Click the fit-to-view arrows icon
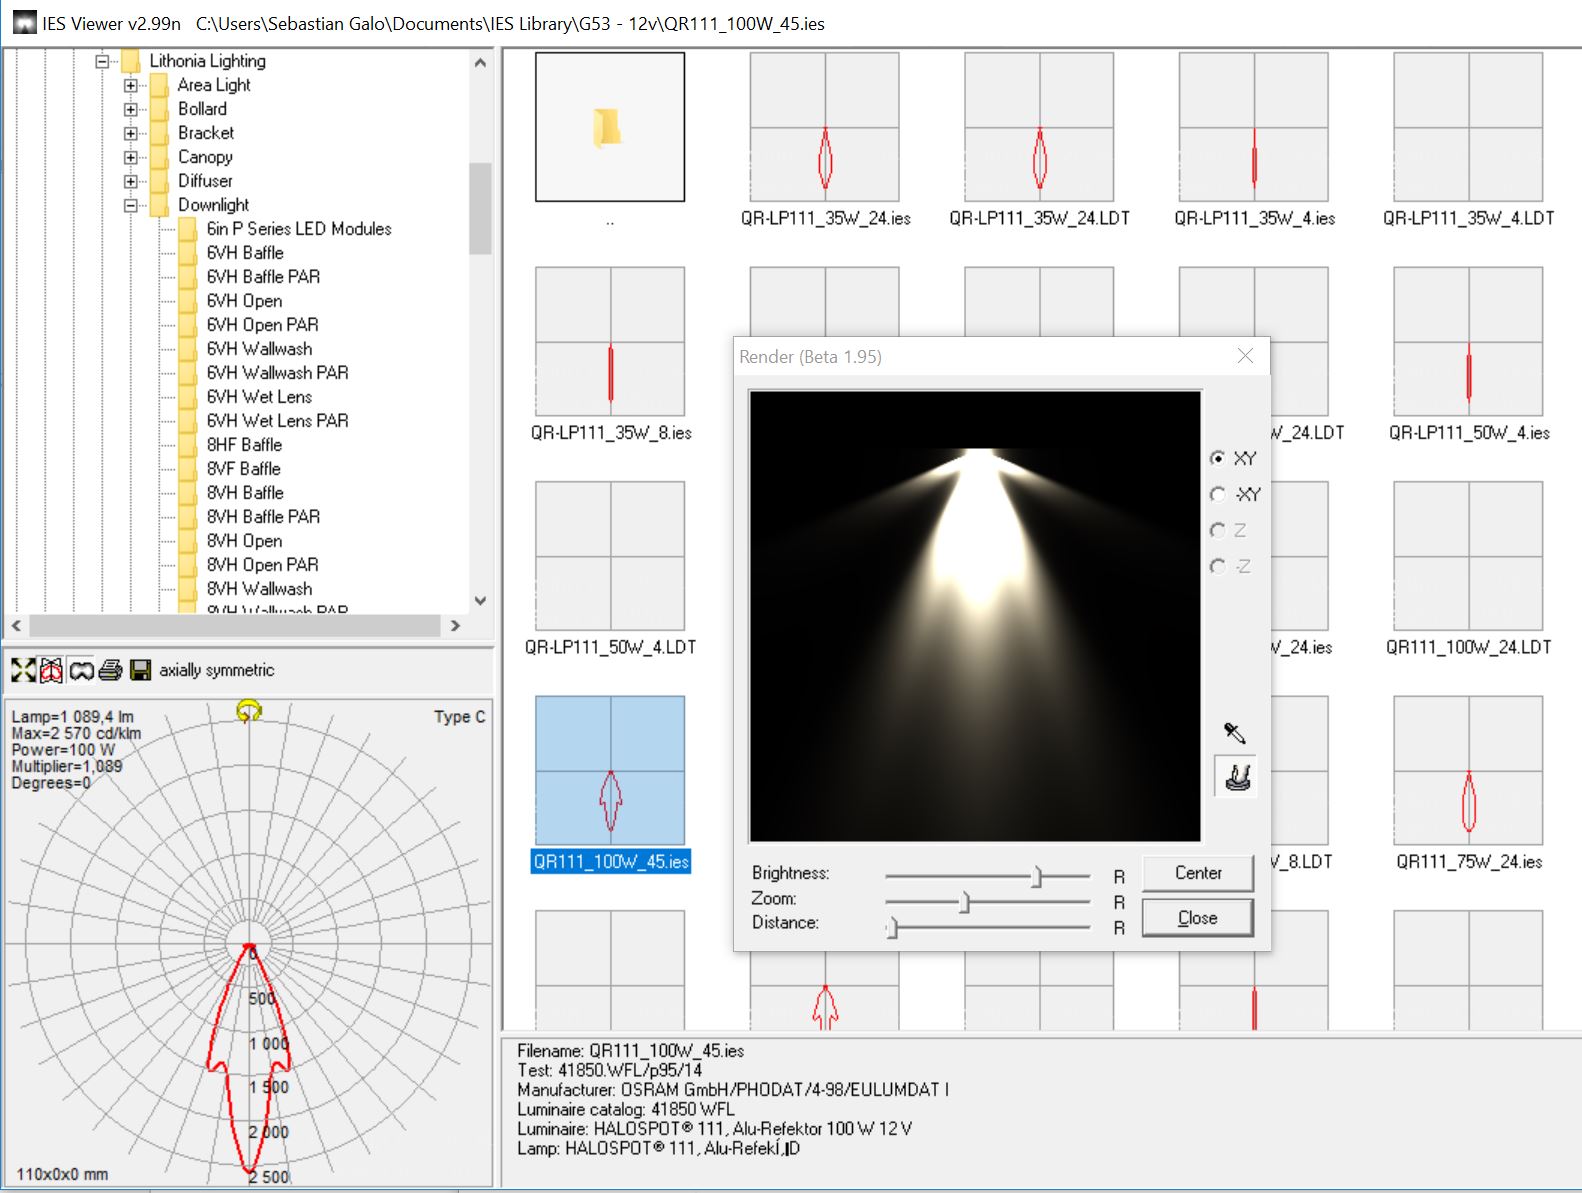1582x1193 pixels. point(23,670)
